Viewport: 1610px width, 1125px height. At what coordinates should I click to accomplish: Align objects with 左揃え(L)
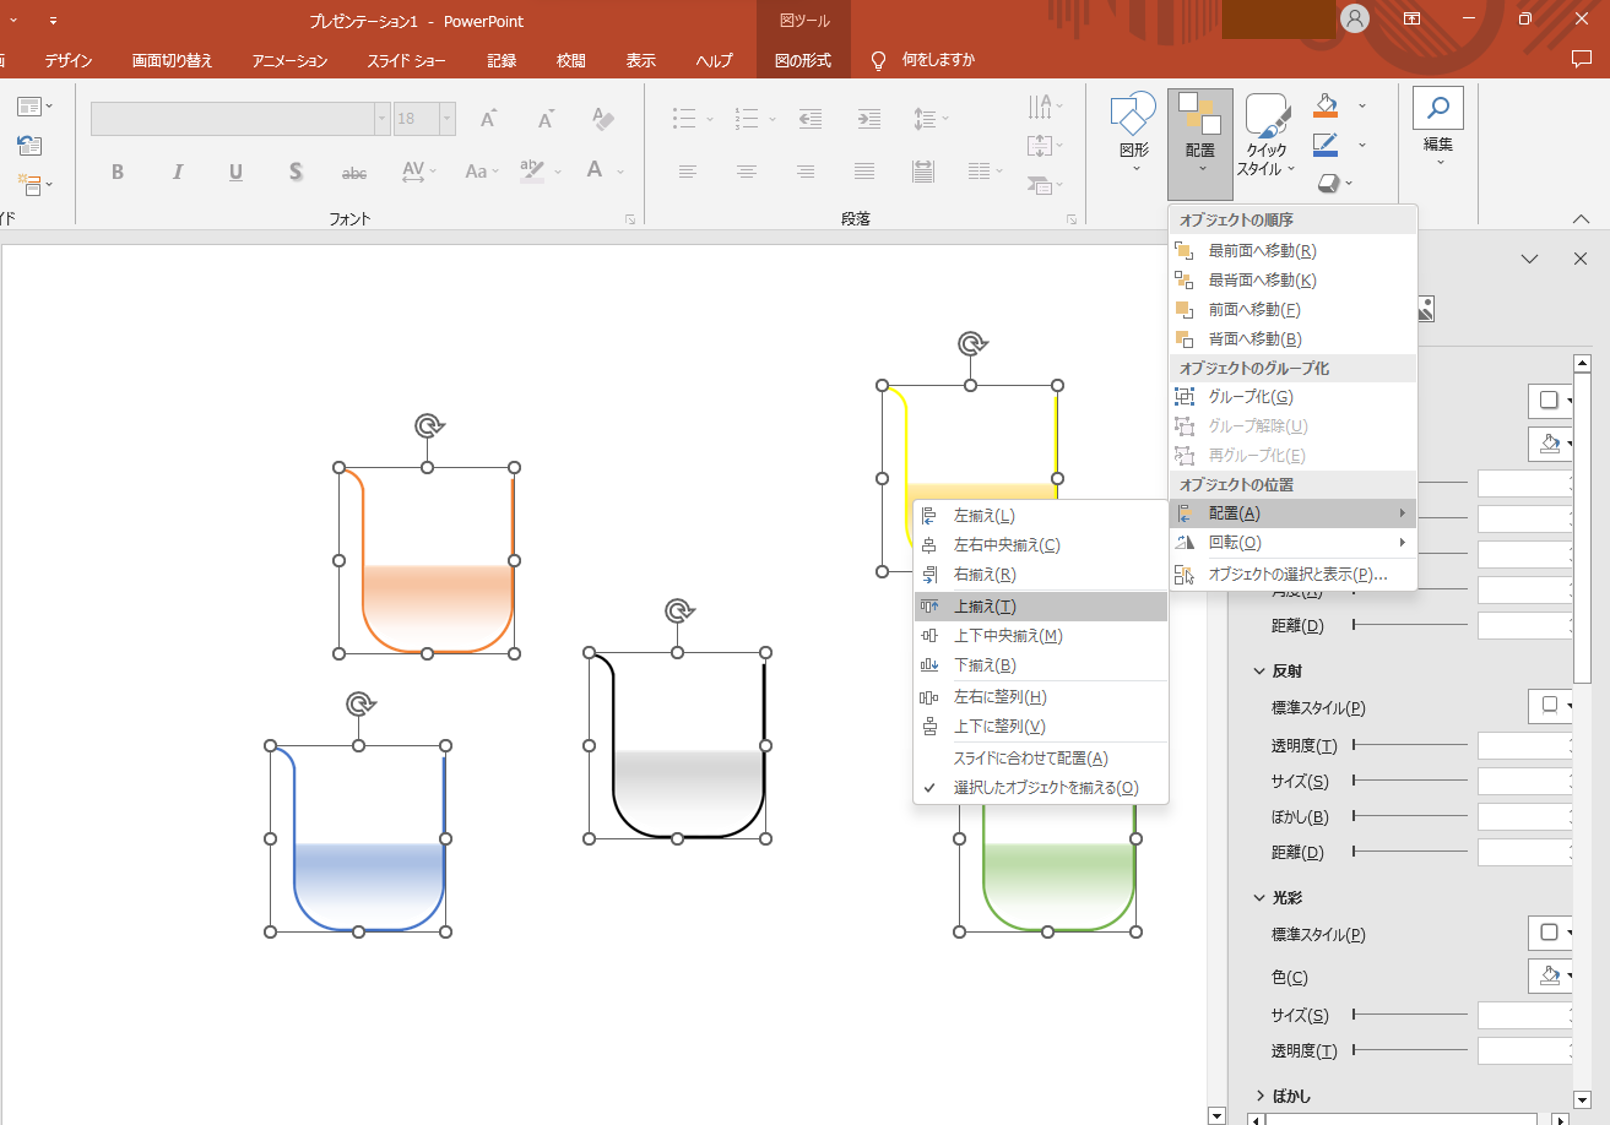(x=1040, y=516)
